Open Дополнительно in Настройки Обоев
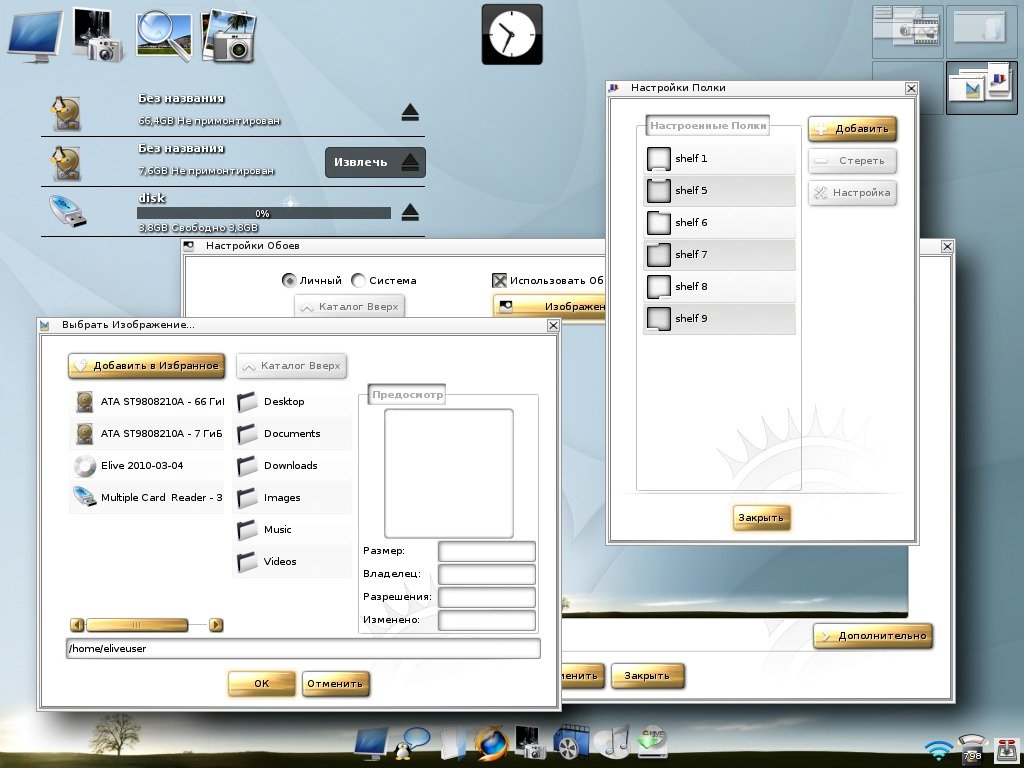The width and height of the screenshot is (1024, 768). (873, 635)
